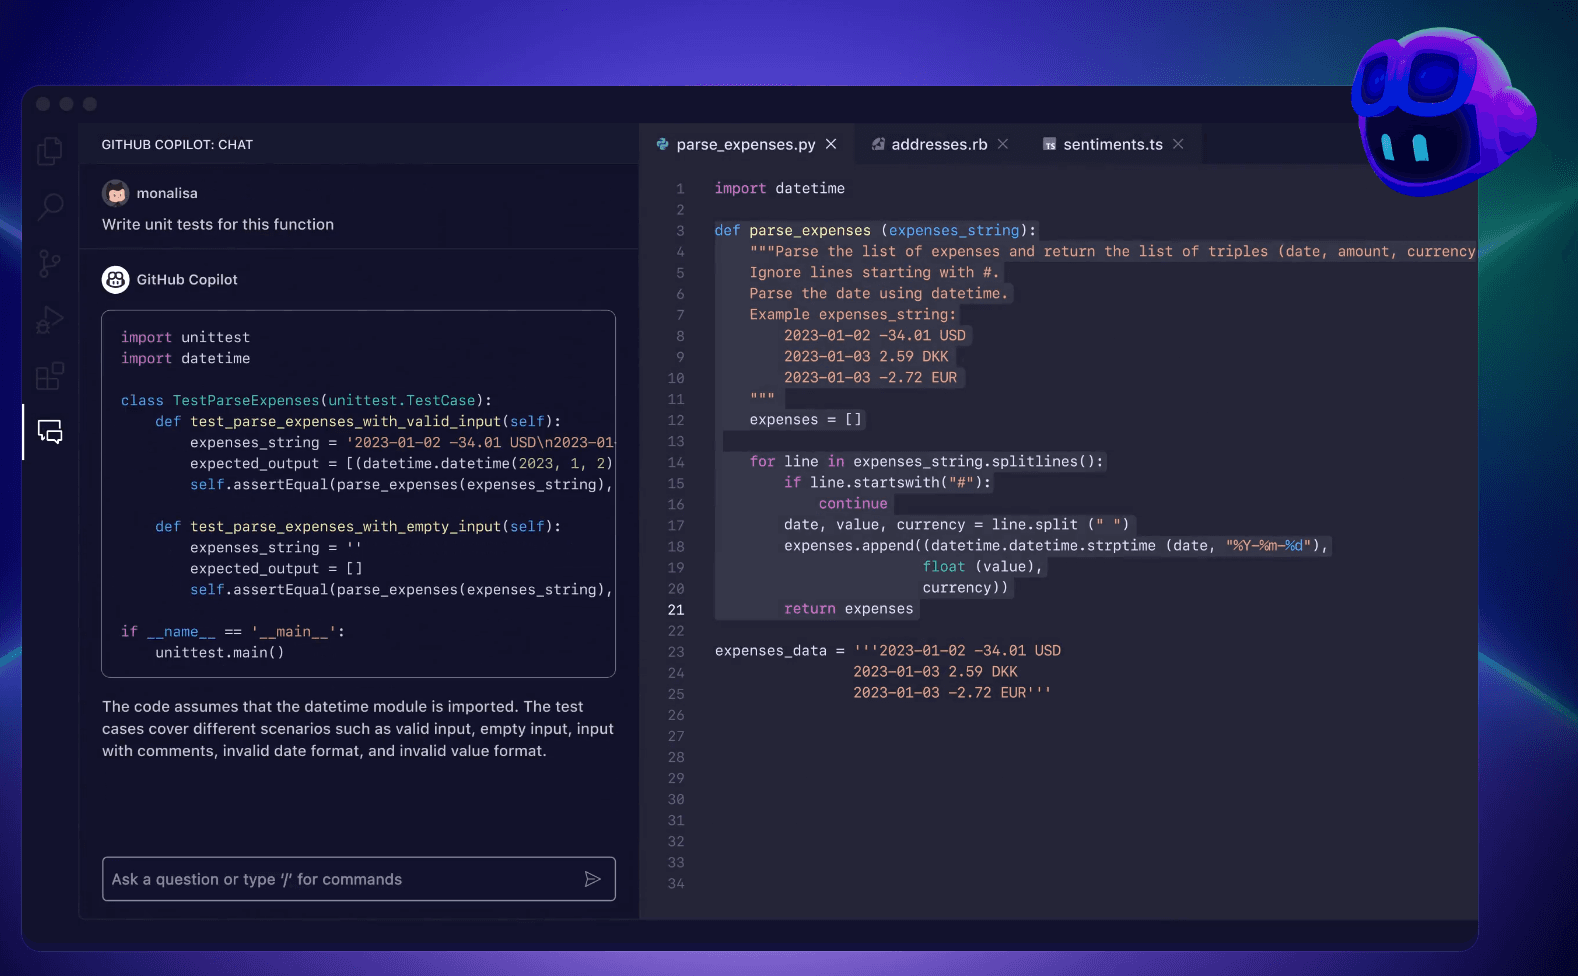Click the Python file icon on parse_expenses.py tab
This screenshot has height=976, width=1578.
[662, 144]
